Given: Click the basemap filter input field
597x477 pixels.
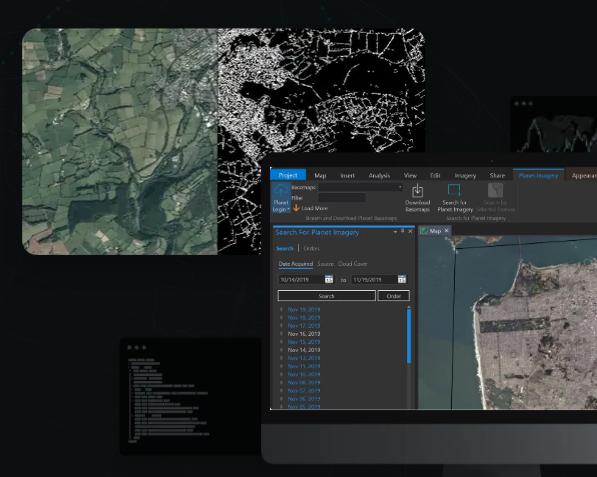Looking at the screenshot, I should tap(342, 198).
